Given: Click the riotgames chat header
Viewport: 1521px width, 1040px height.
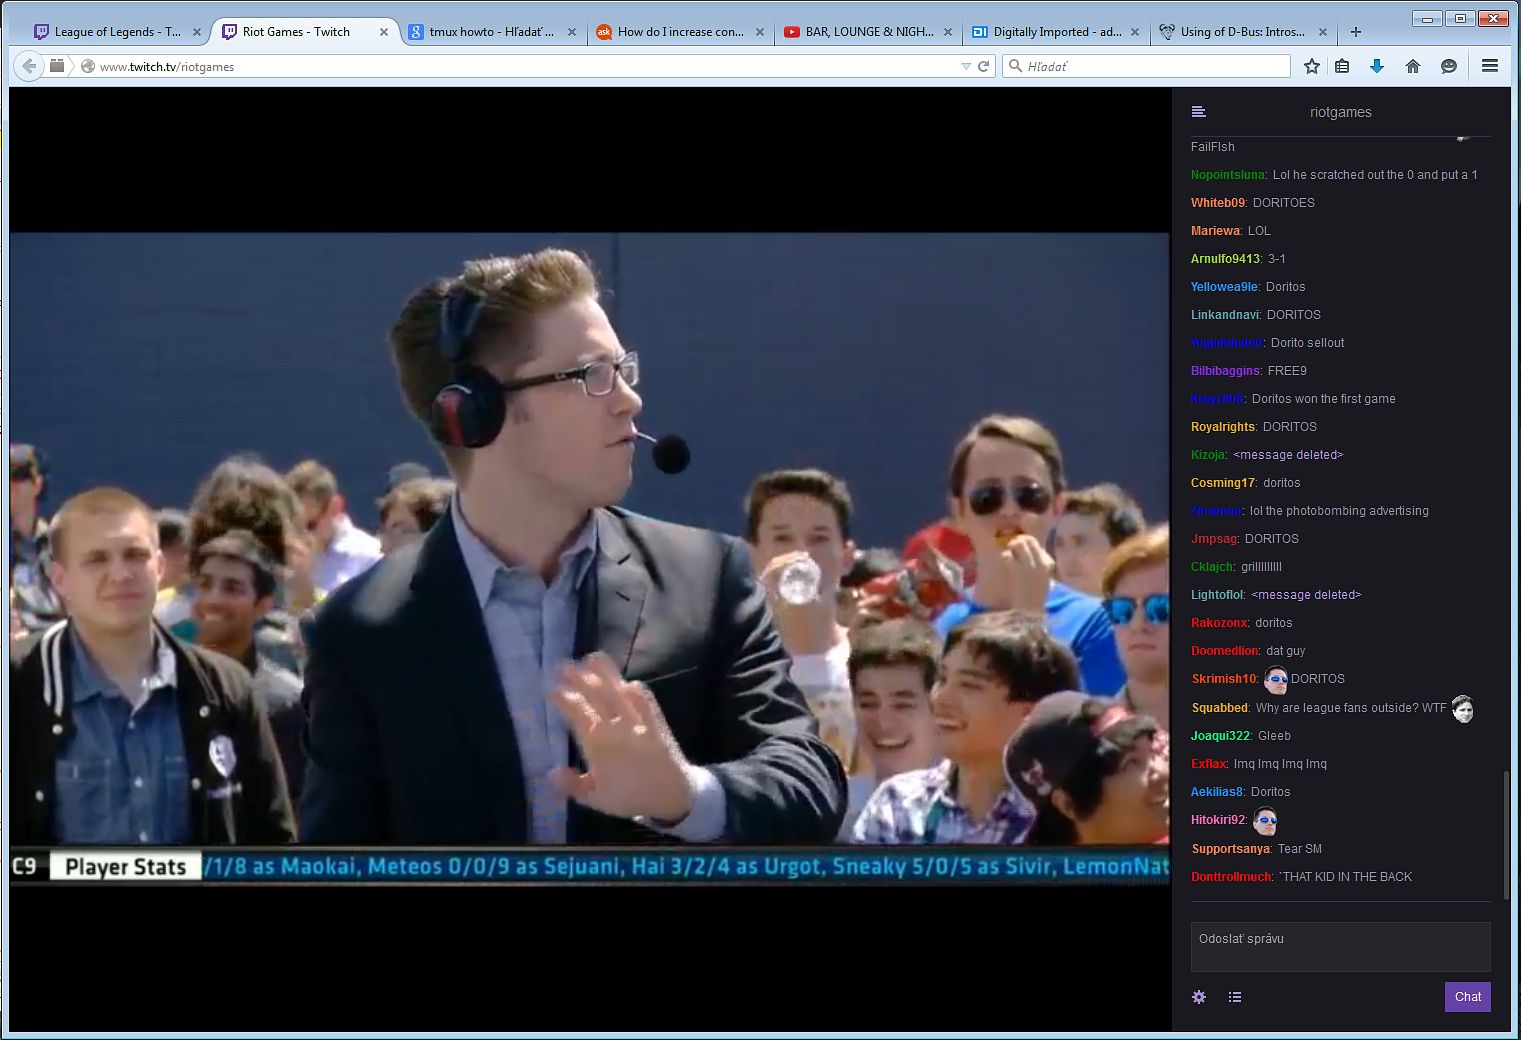Looking at the screenshot, I should (x=1341, y=112).
